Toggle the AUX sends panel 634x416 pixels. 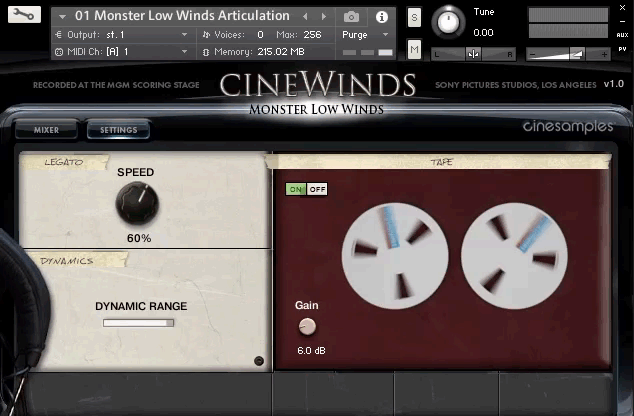tap(622, 35)
